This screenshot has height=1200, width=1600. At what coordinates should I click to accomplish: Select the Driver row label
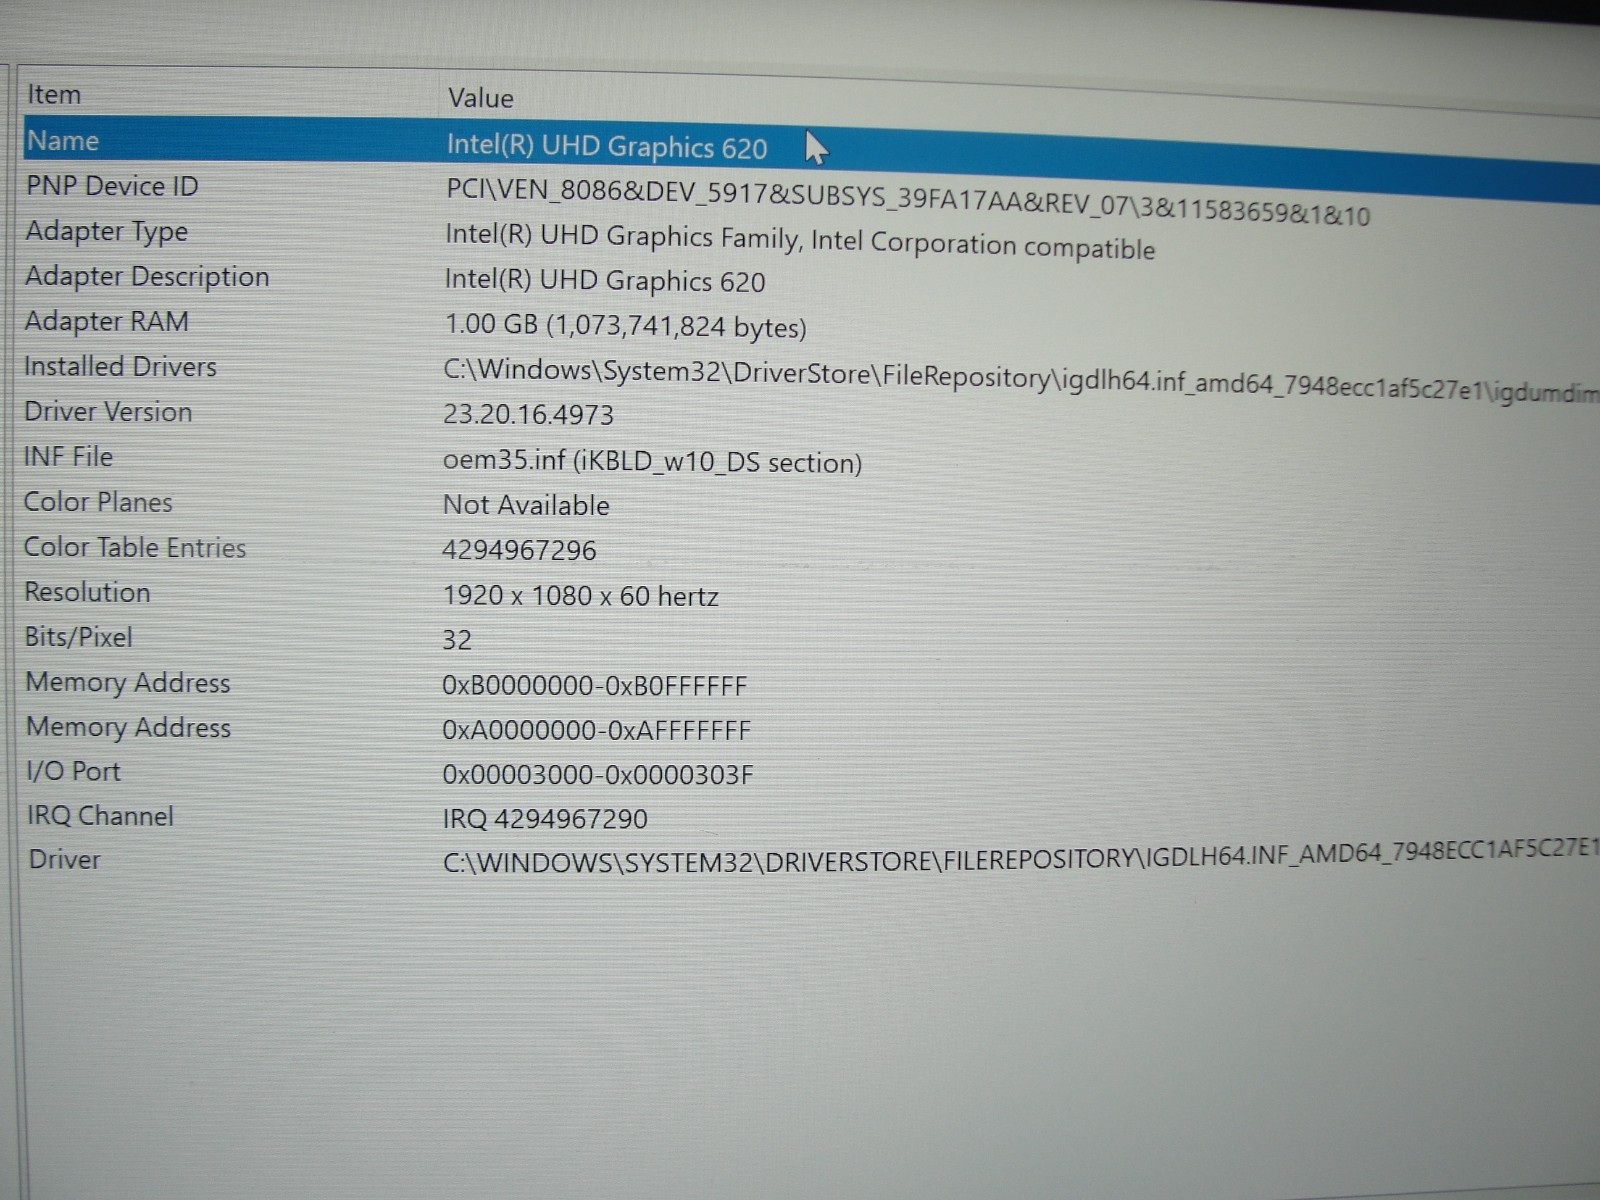(64, 860)
